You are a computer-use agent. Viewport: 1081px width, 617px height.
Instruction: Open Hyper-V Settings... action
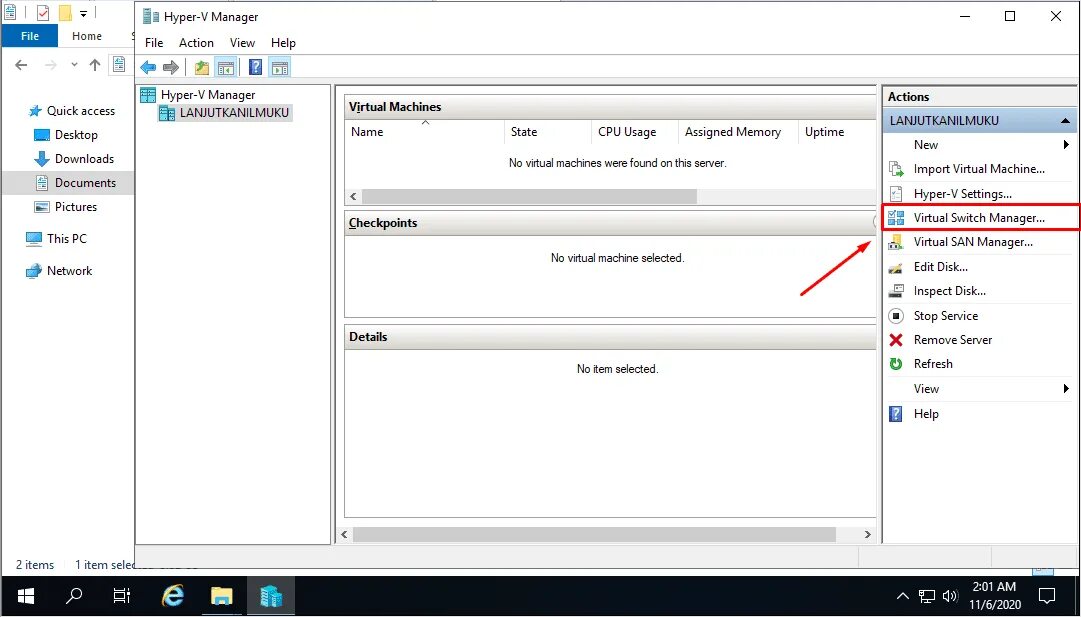962,194
